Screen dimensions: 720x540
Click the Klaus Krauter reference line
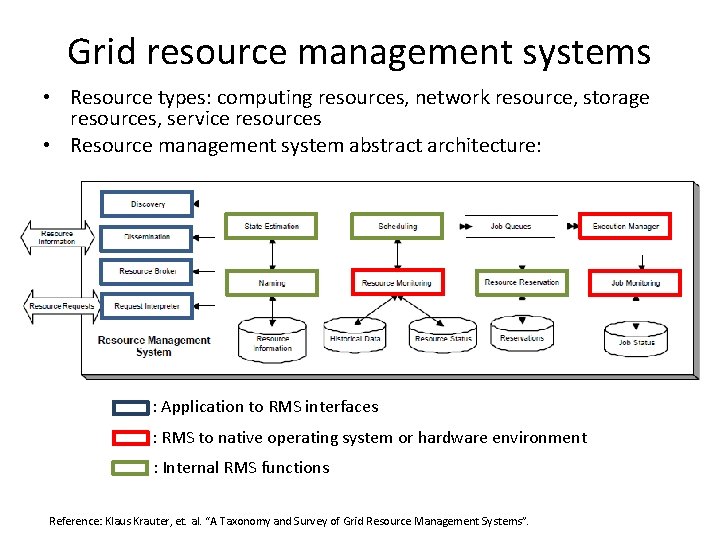(x=289, y=521)
